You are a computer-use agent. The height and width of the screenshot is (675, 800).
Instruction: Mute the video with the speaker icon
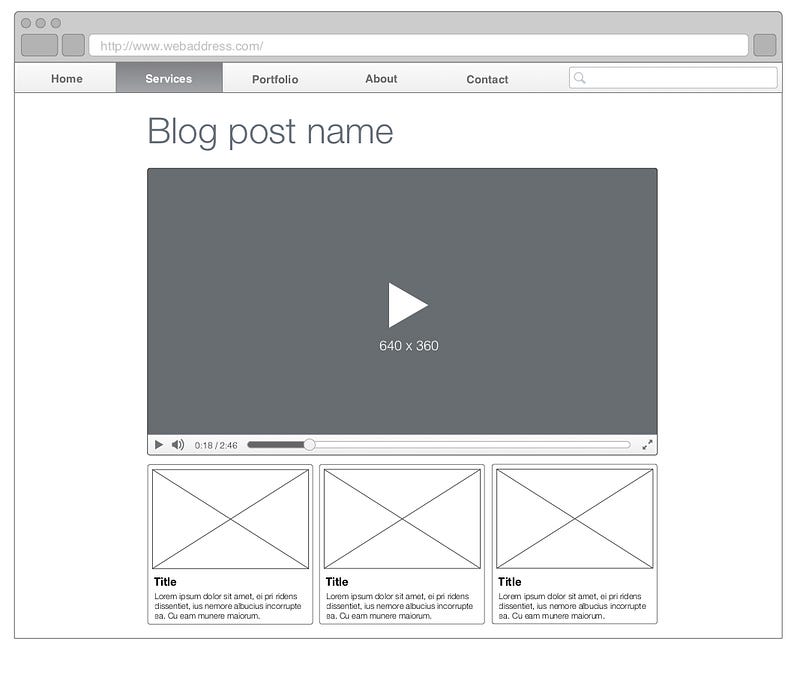click(178, 445)
